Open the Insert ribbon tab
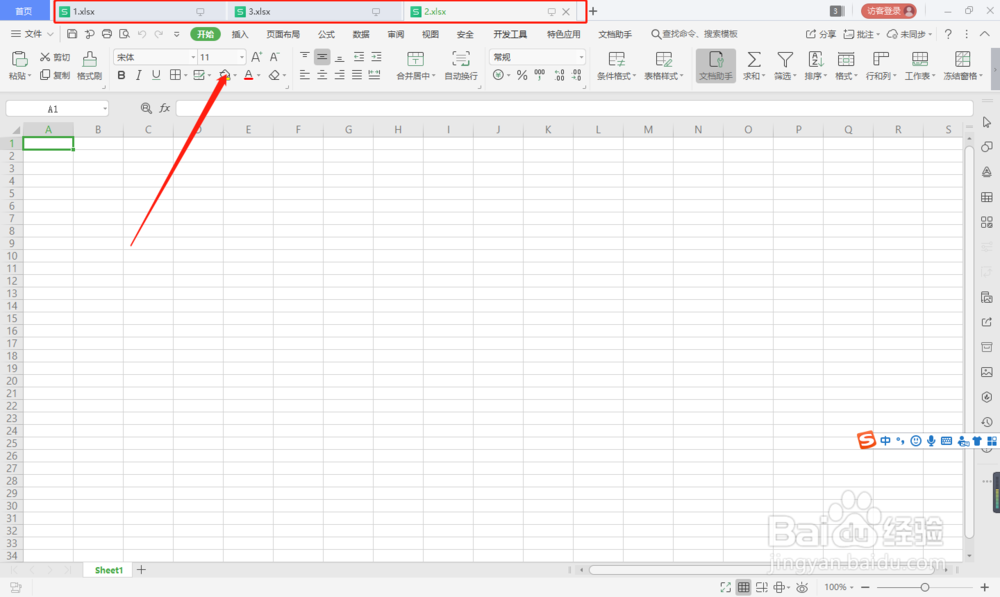 [x=240, y=34]
